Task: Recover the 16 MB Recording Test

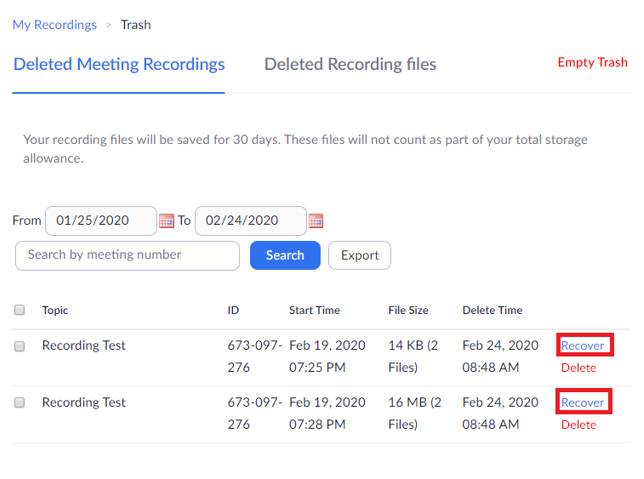Action: point(582,403)
